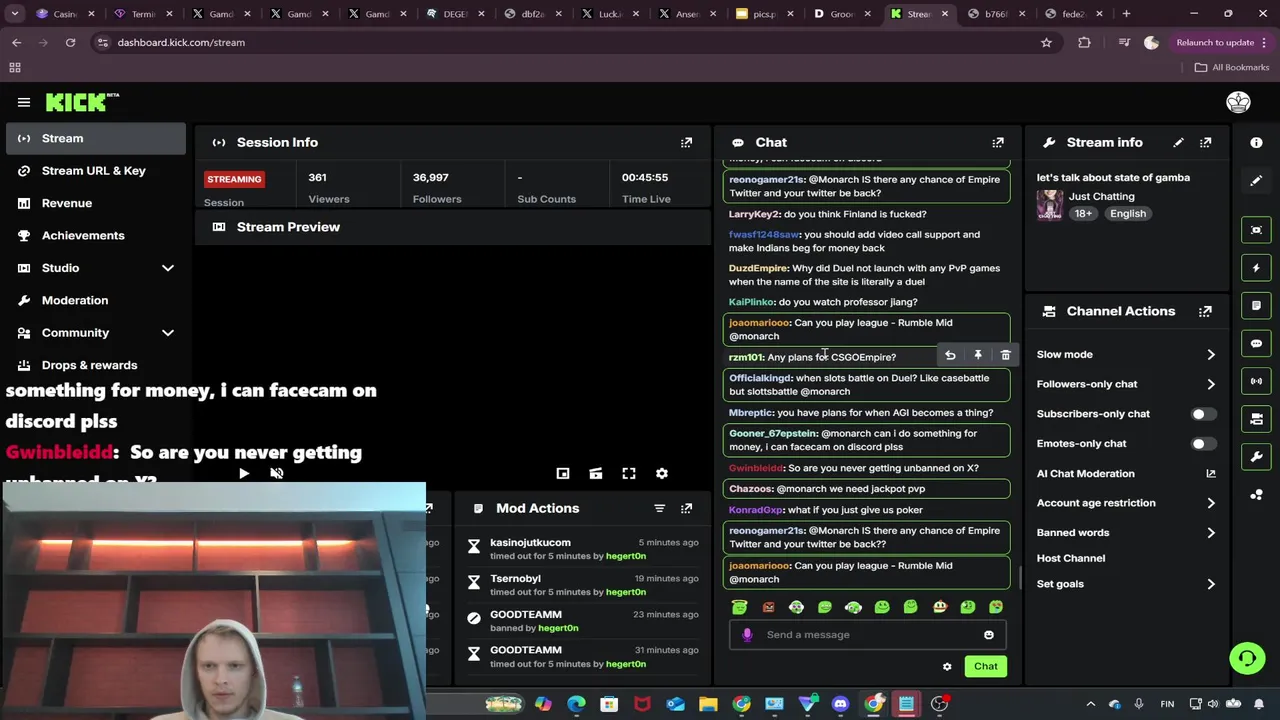Select the pencil icon in the right rail
The width and height of the screenshot is (1280, 720).
pyautogui.click(x=1256, y=181)
